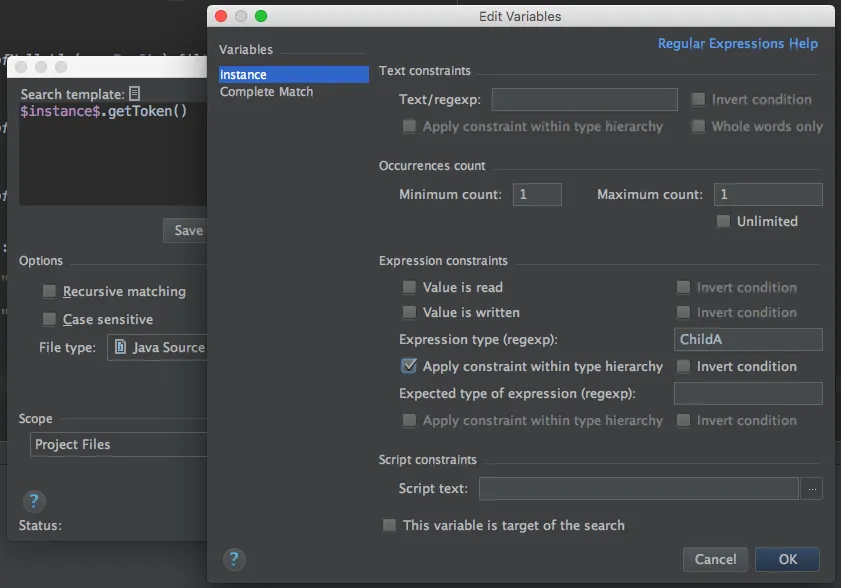Enable This variable is target of the search
The image size is (841, 588).
click(389, 525)
